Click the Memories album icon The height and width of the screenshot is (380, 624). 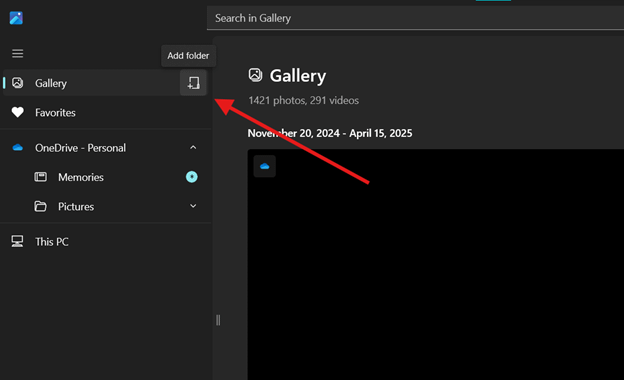coord(40,177)
